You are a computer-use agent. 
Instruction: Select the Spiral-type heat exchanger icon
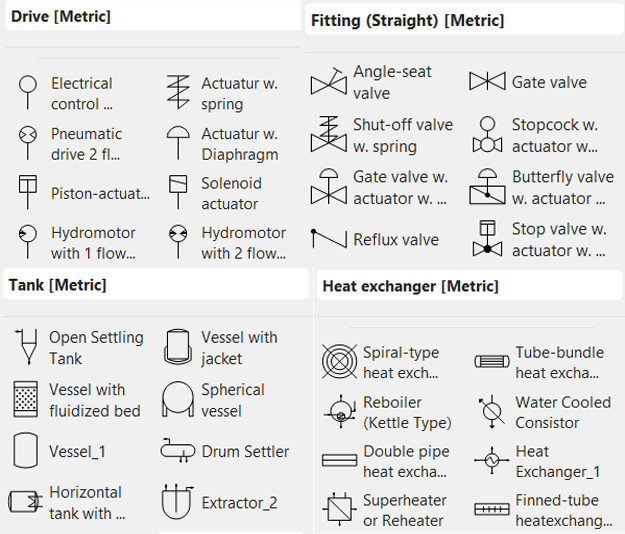(339, 362)
